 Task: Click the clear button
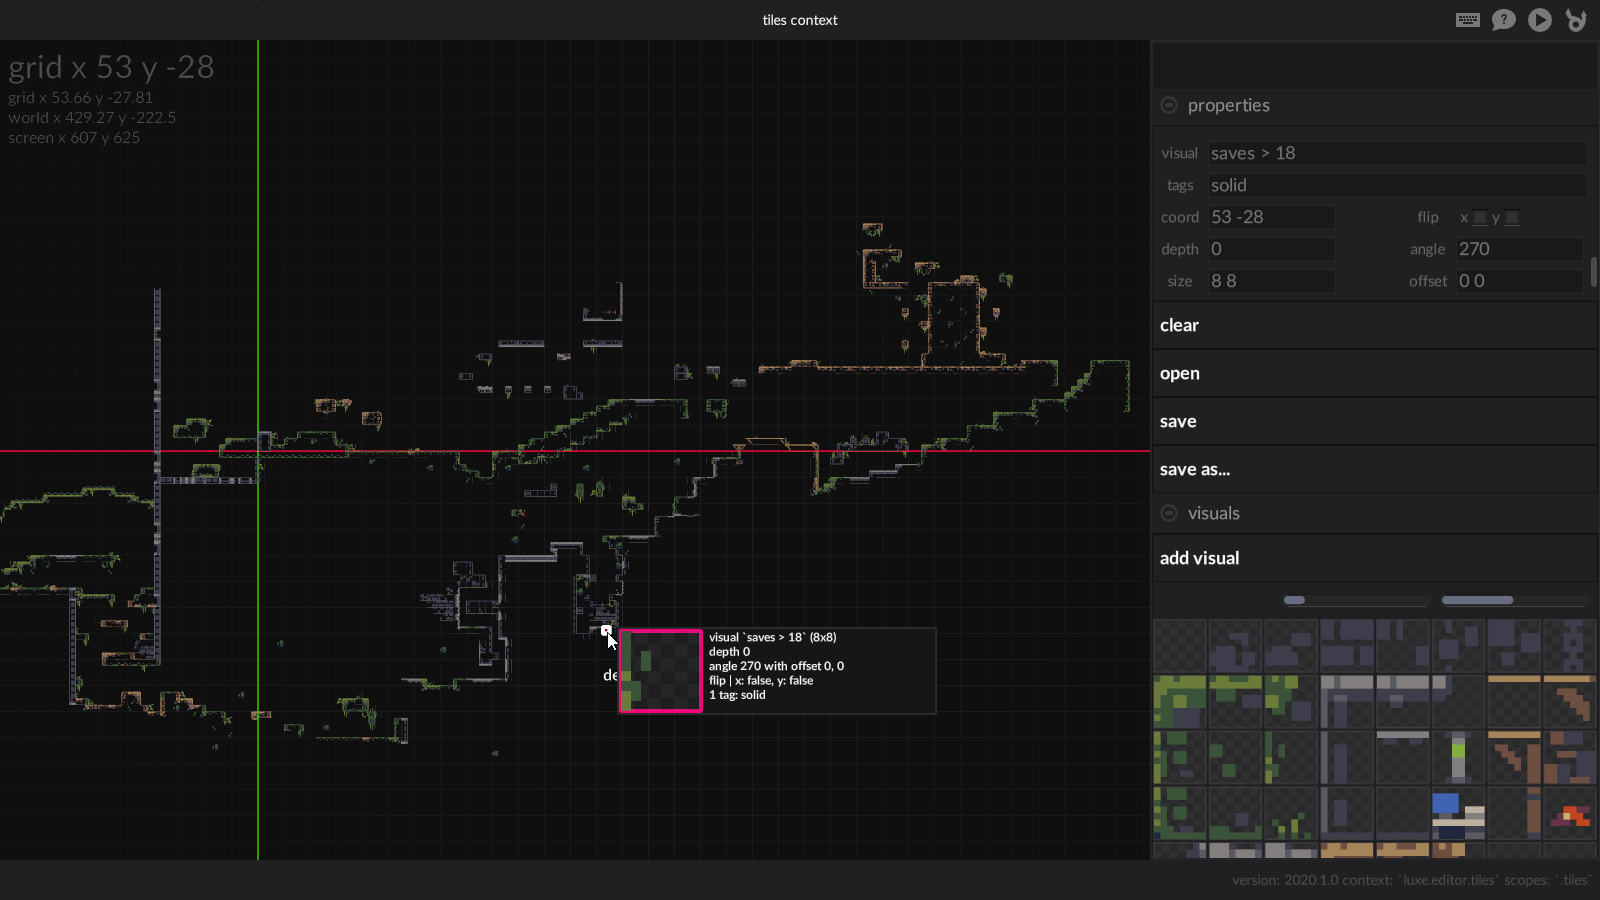coord(1374,325)
